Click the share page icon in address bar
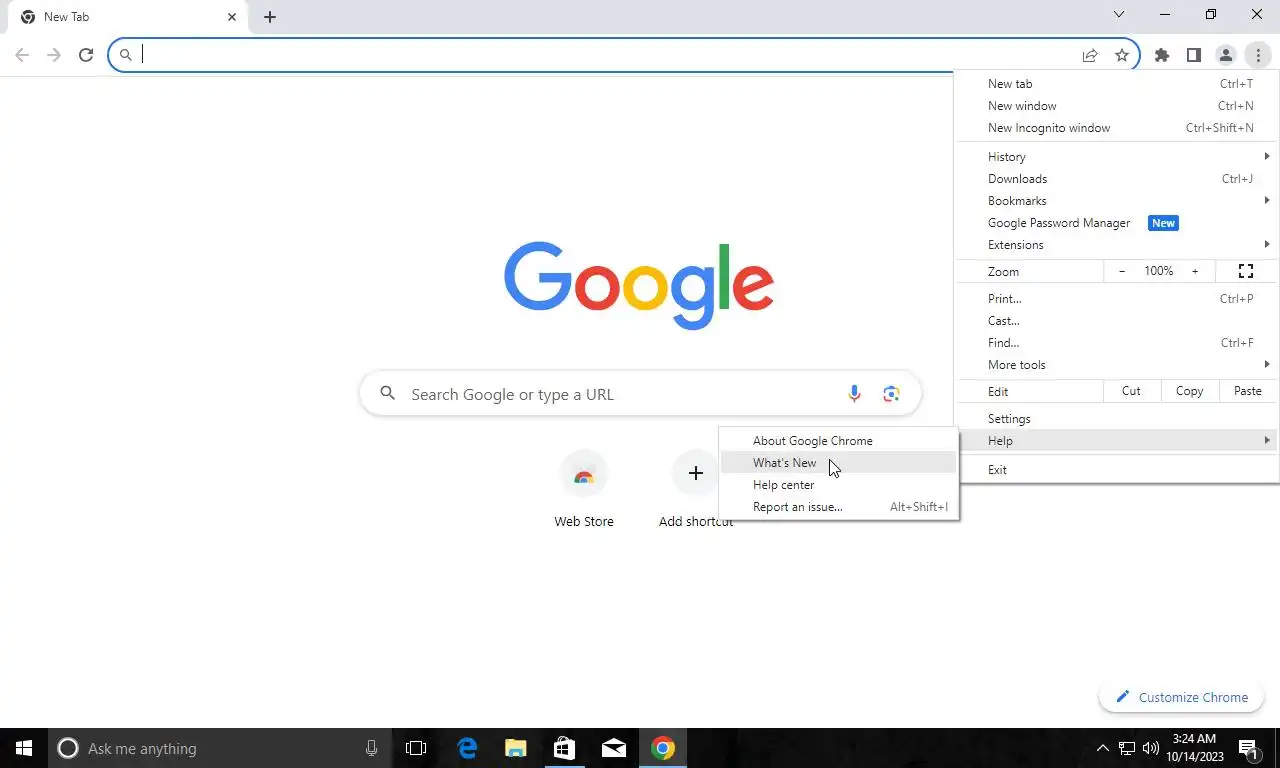Screen dimensions: 1280x768 1090,55
